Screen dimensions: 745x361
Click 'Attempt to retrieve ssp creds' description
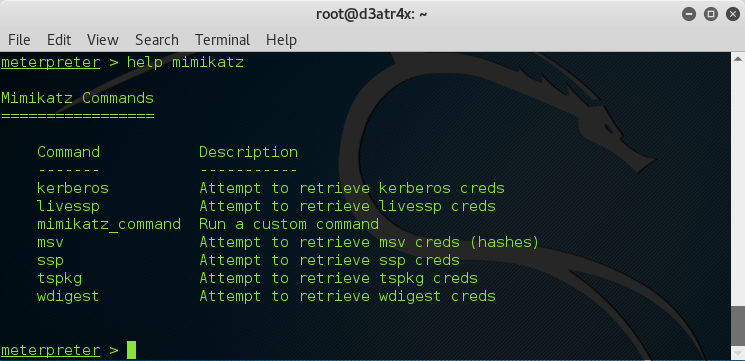click(329, 260)
